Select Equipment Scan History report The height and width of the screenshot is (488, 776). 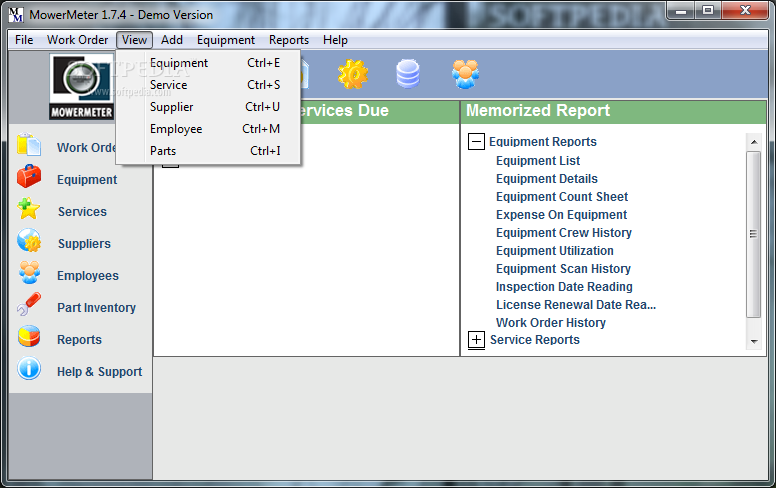[x=563, y=269]
